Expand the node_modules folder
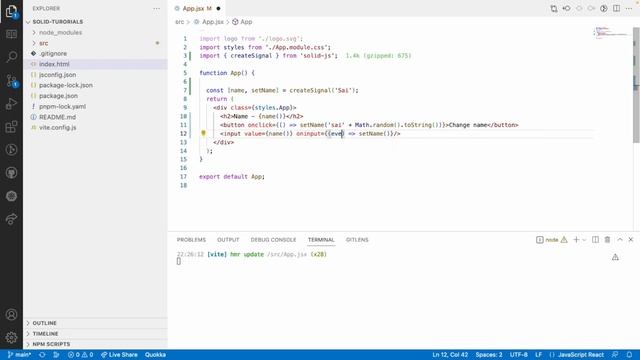Viewport: 640px width, 360px height. click(x=60, y=32)
